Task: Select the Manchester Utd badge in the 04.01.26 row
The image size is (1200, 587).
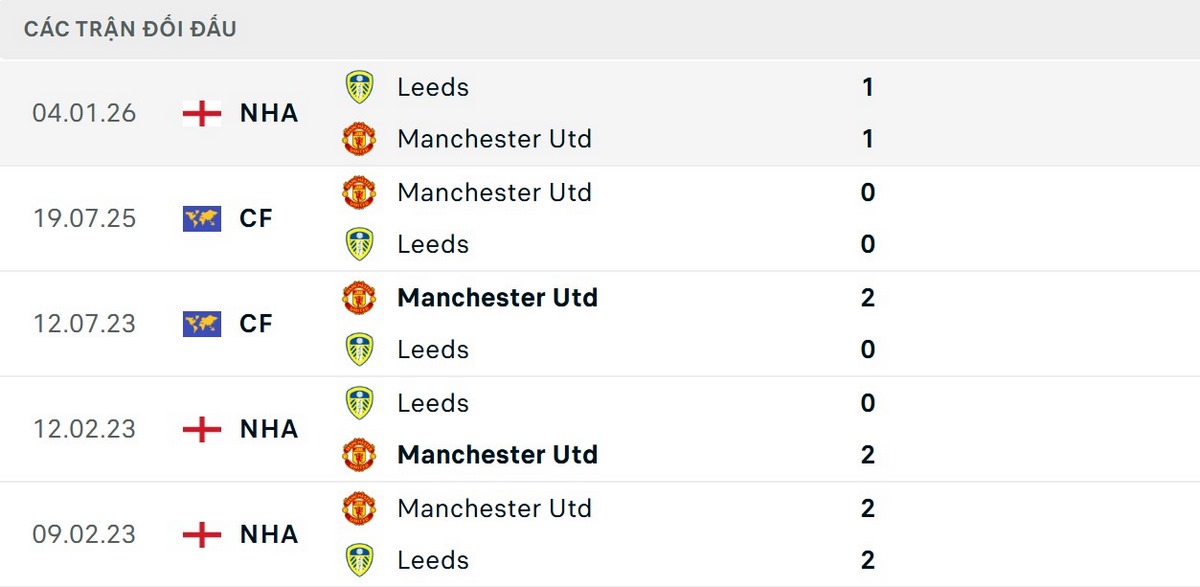Action: pyautogui.click(x=358, y=139)
